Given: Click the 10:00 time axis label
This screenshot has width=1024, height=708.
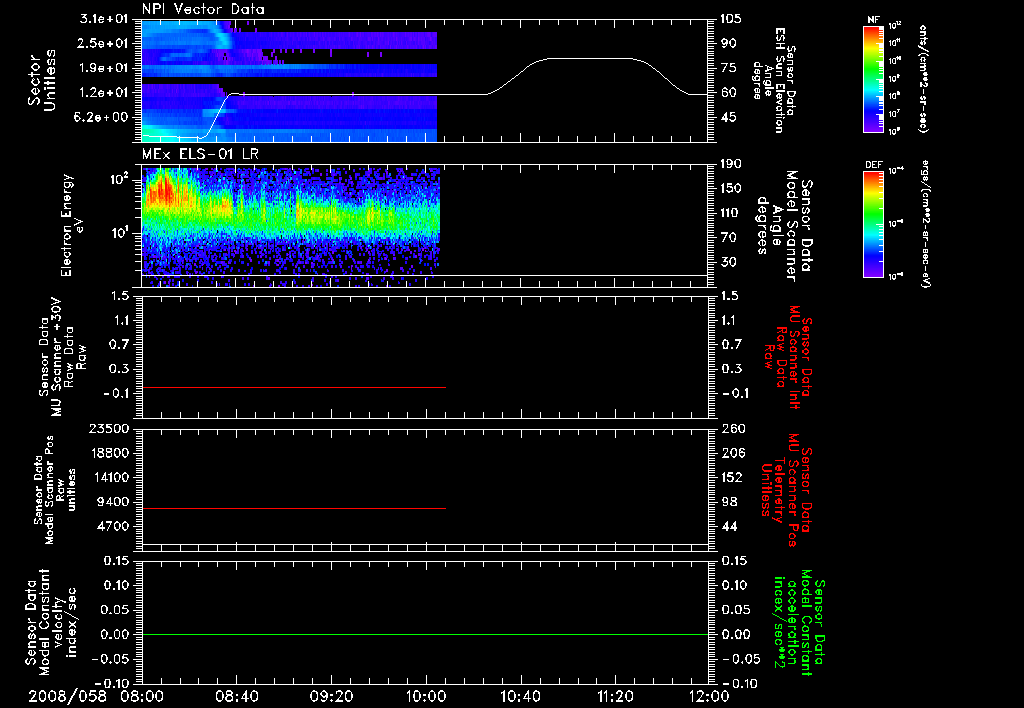Looking at the screenshot, I should click(x=425, y=696).
